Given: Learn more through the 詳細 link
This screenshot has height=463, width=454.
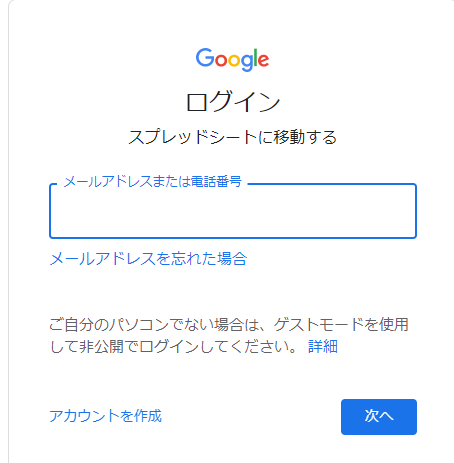Looking at the screenshot, I should coord(323,346).
